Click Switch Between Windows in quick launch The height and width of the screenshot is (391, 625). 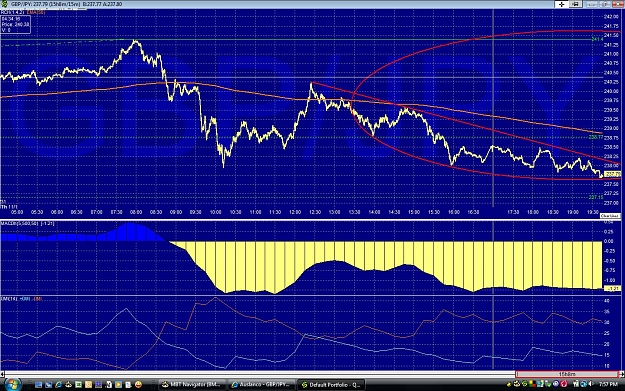49,385
